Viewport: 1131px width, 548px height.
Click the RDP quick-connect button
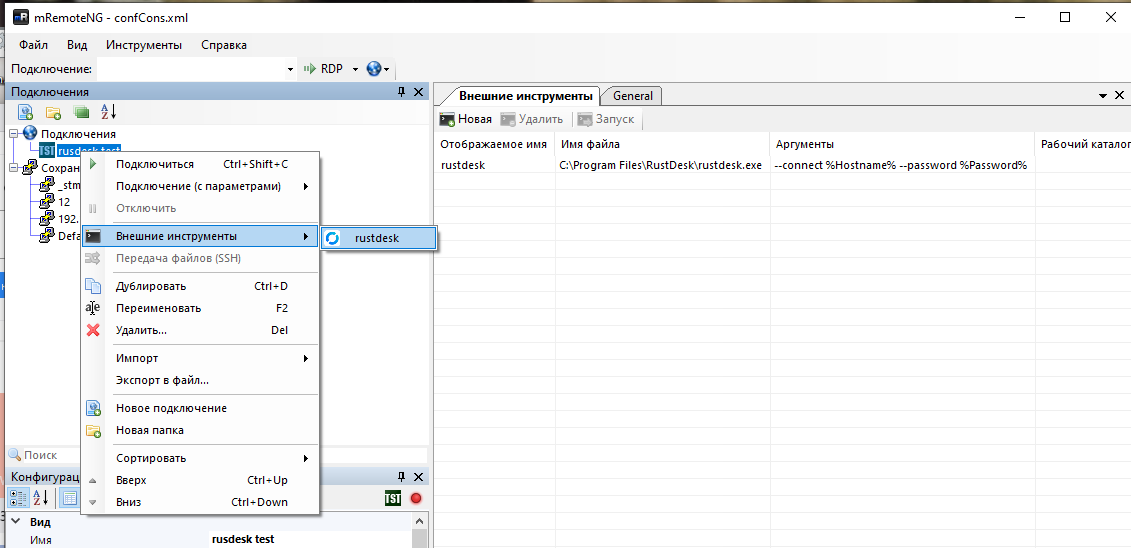tap(322, 69)
